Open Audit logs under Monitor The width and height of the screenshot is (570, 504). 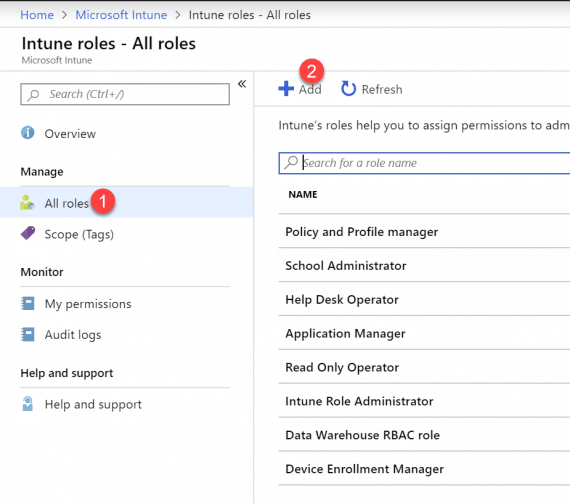(x=73, y=335)
